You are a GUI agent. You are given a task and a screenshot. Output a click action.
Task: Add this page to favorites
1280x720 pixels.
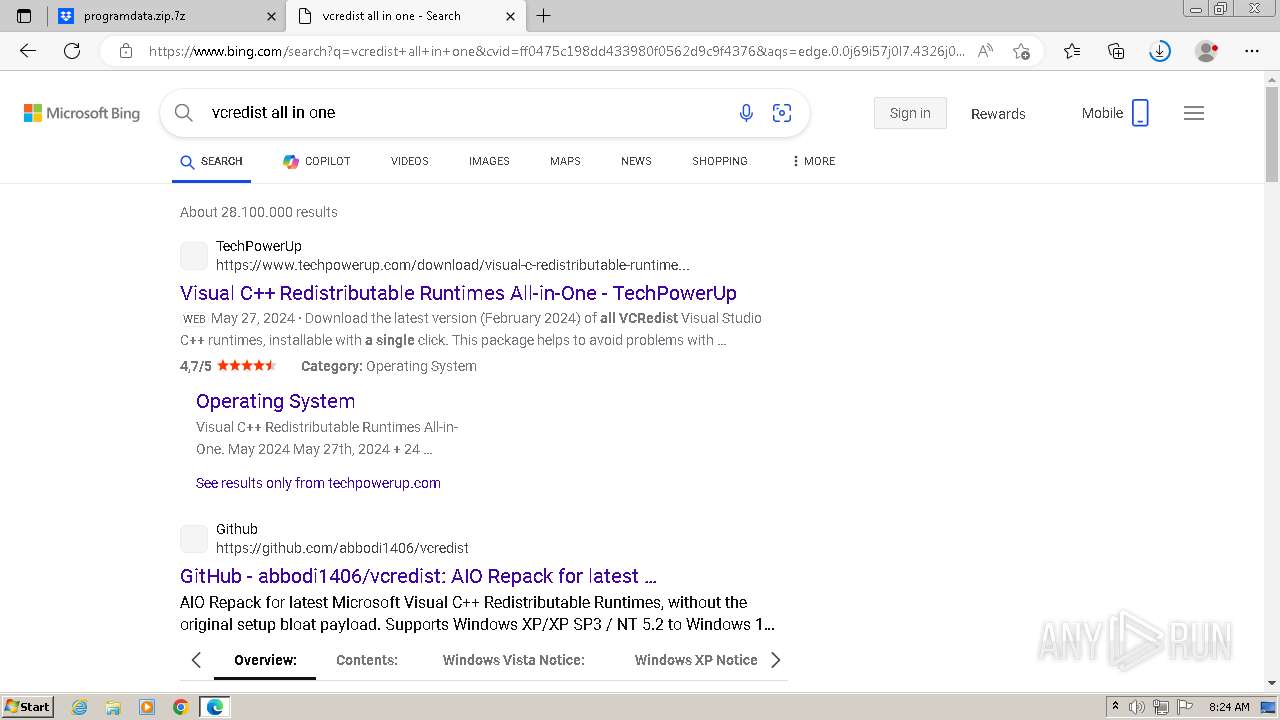tap(1021, 51)
